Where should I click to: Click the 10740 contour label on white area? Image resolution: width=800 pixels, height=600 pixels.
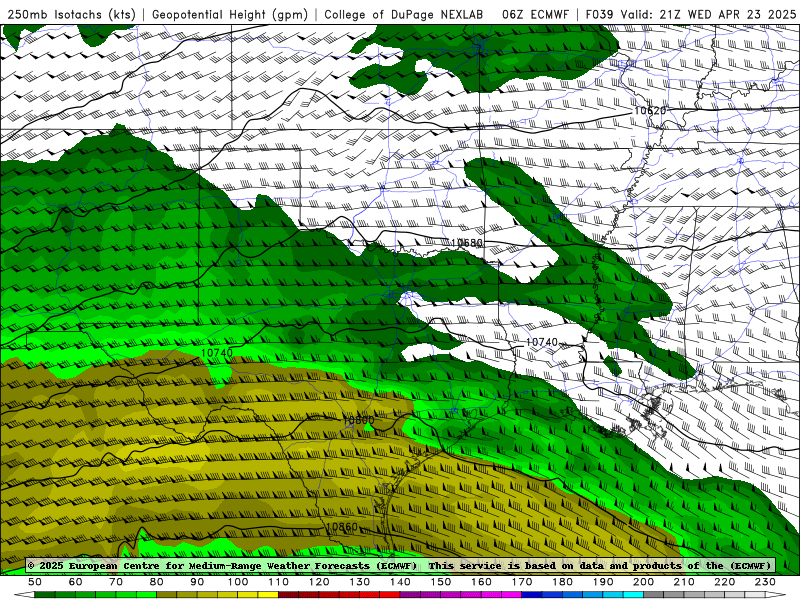541,342
